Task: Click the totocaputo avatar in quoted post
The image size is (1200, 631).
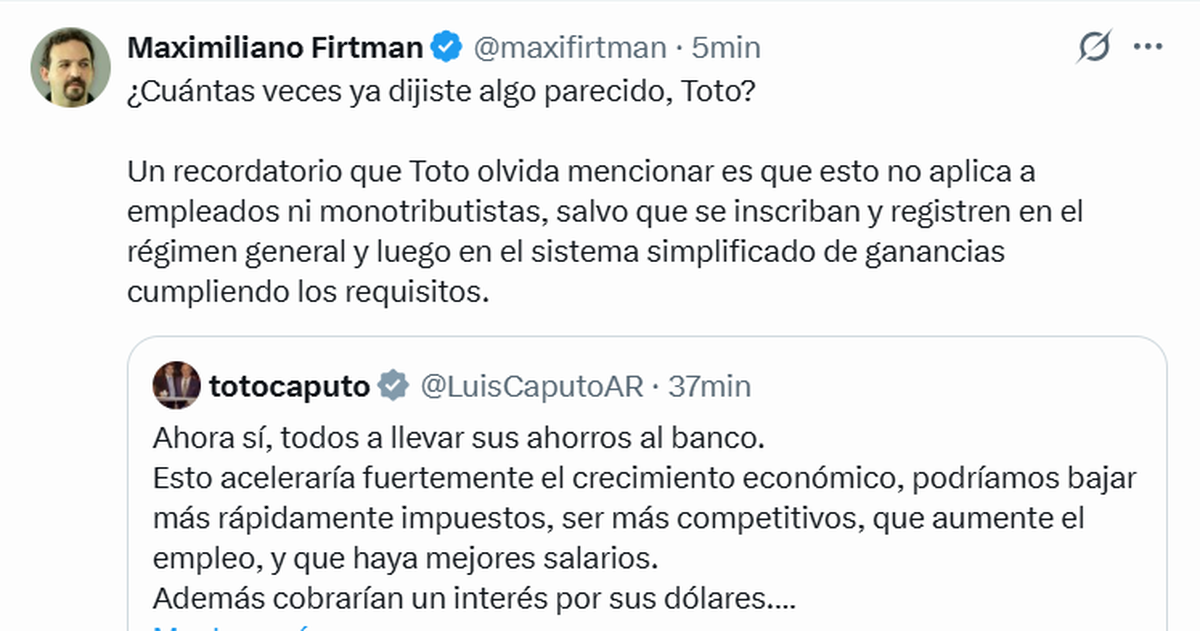Action: tap(176, 386)
